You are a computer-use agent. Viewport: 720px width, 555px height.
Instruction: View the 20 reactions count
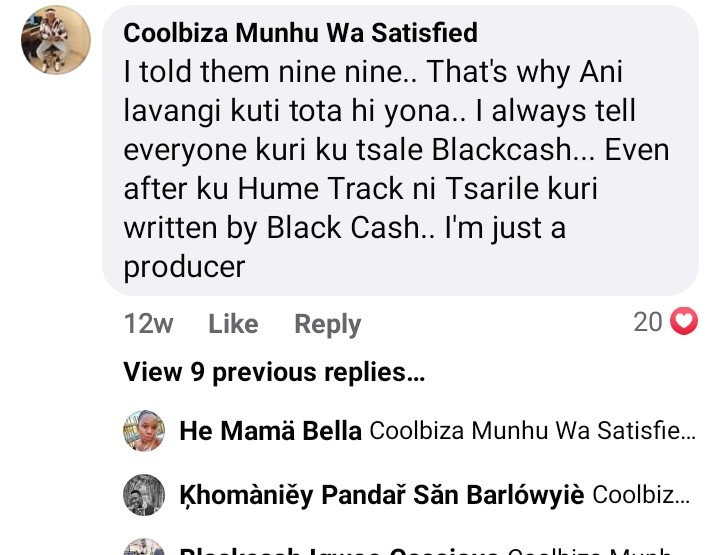pyautogui.click(x=648, y=322)
